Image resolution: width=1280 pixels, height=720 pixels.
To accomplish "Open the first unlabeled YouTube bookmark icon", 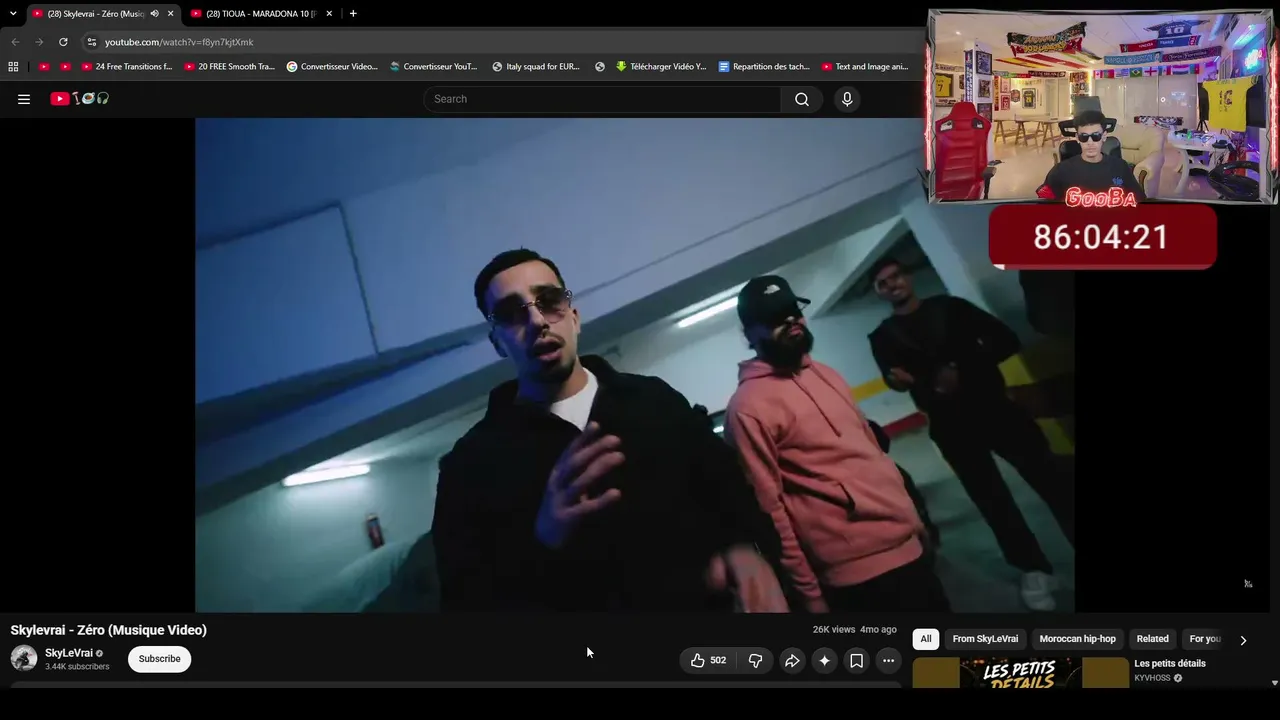I will pos(44,67).
